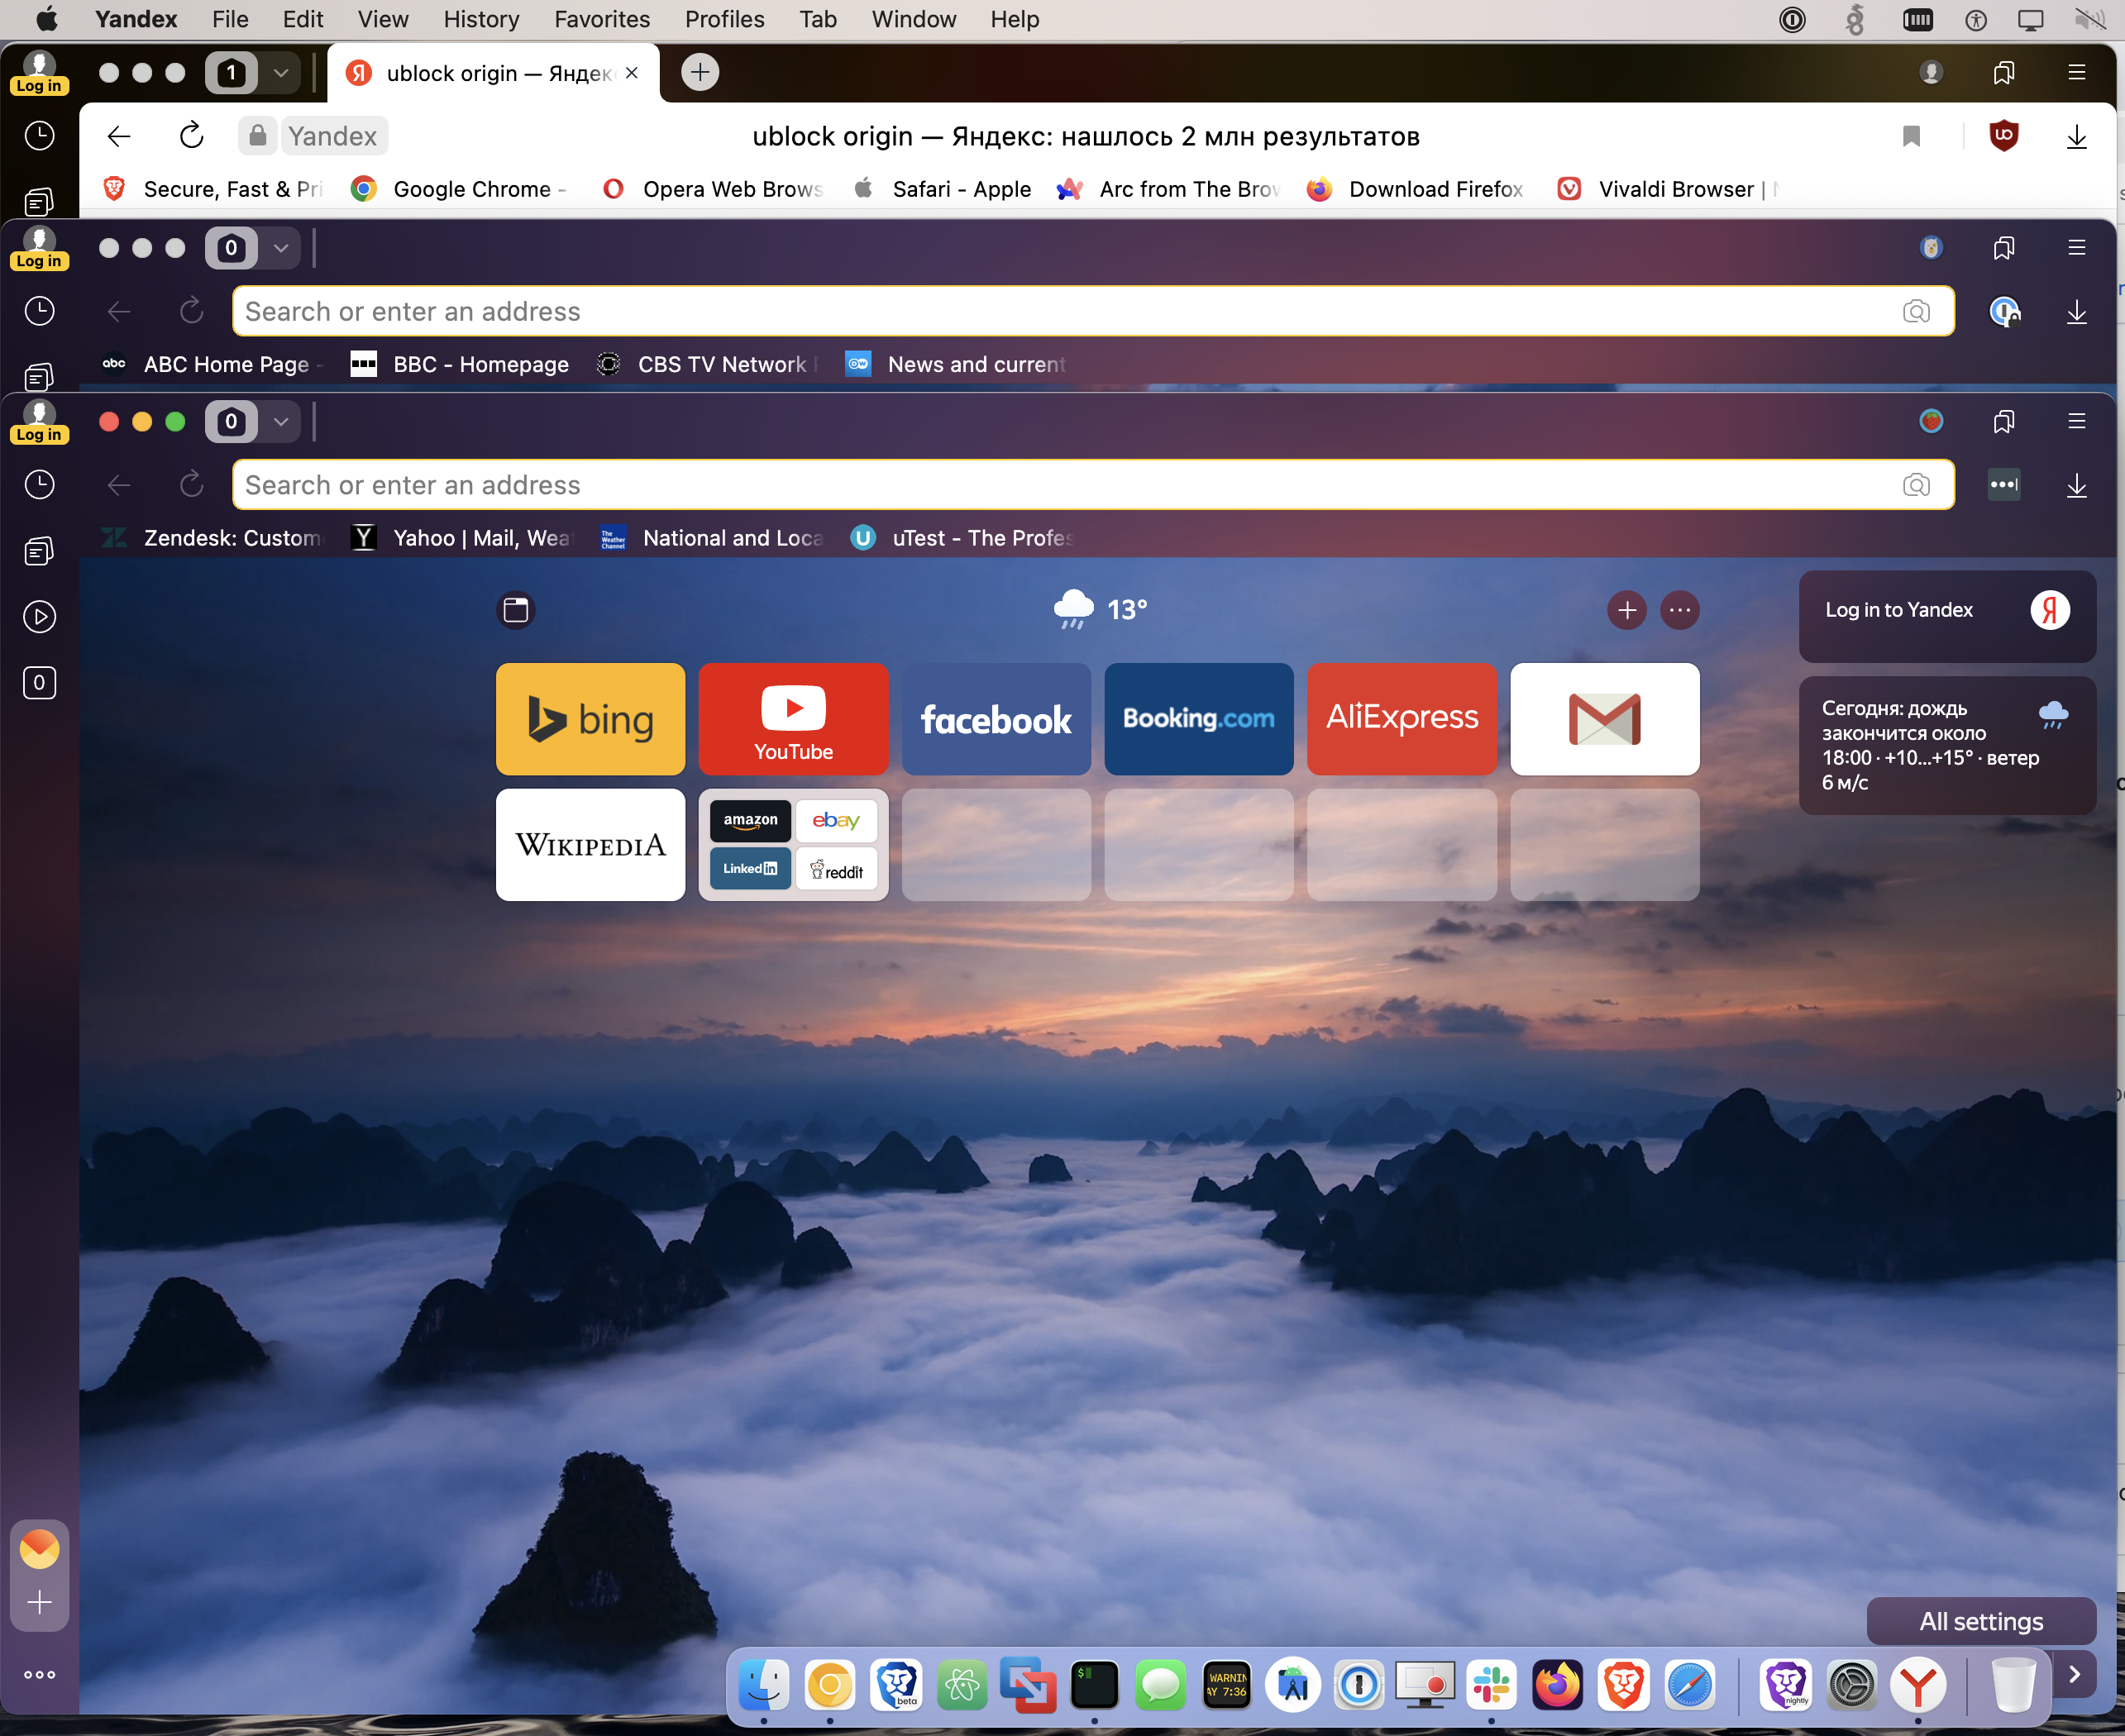The image size is (2125, 1736).
Task: Close the ublock origin tab
Action: tap(632, 73)
